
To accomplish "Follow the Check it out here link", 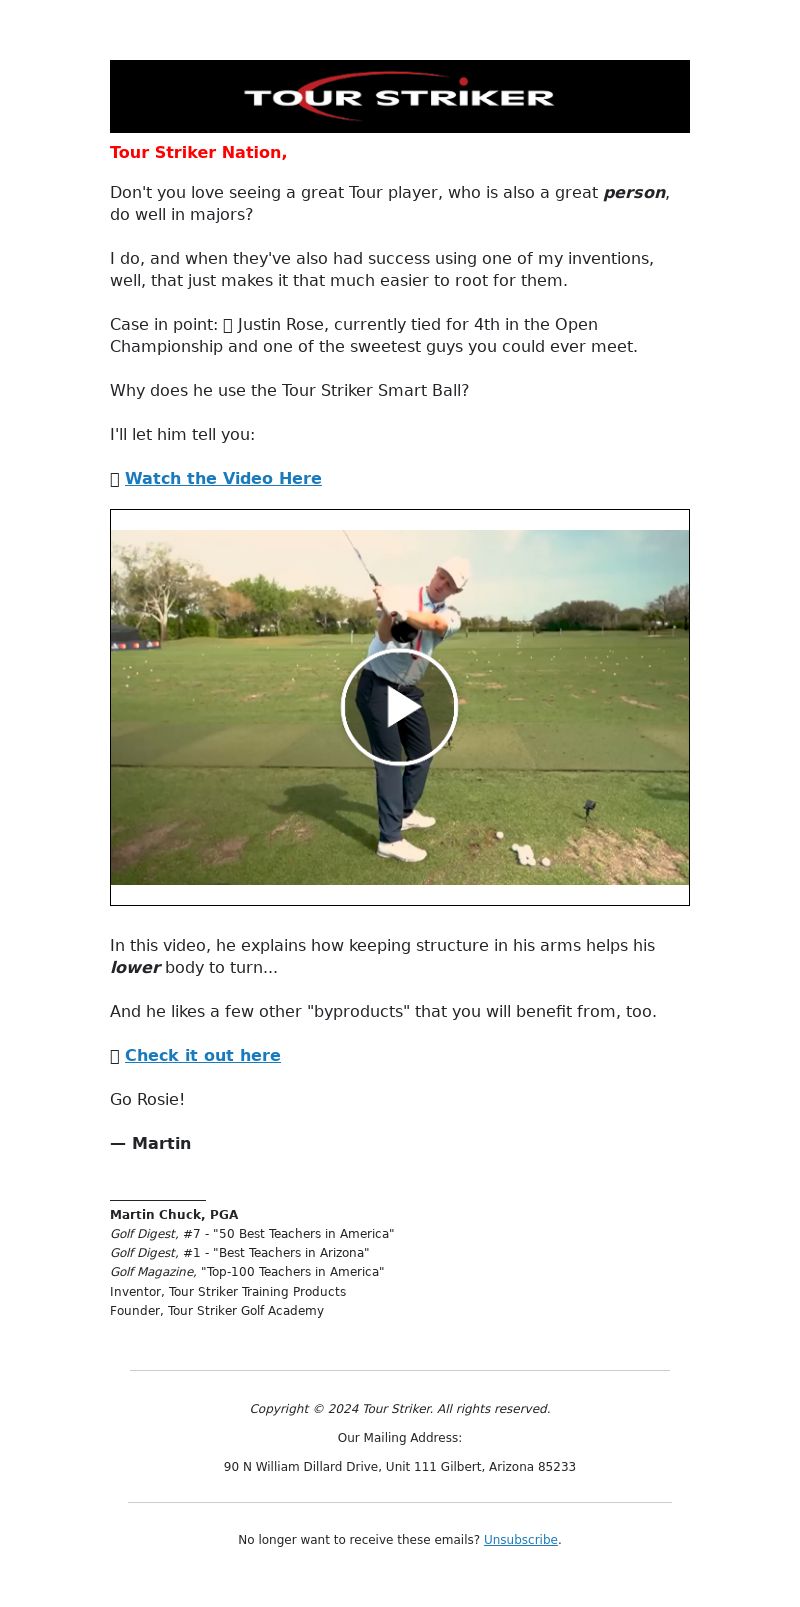I will click(x=203, y=1056).
